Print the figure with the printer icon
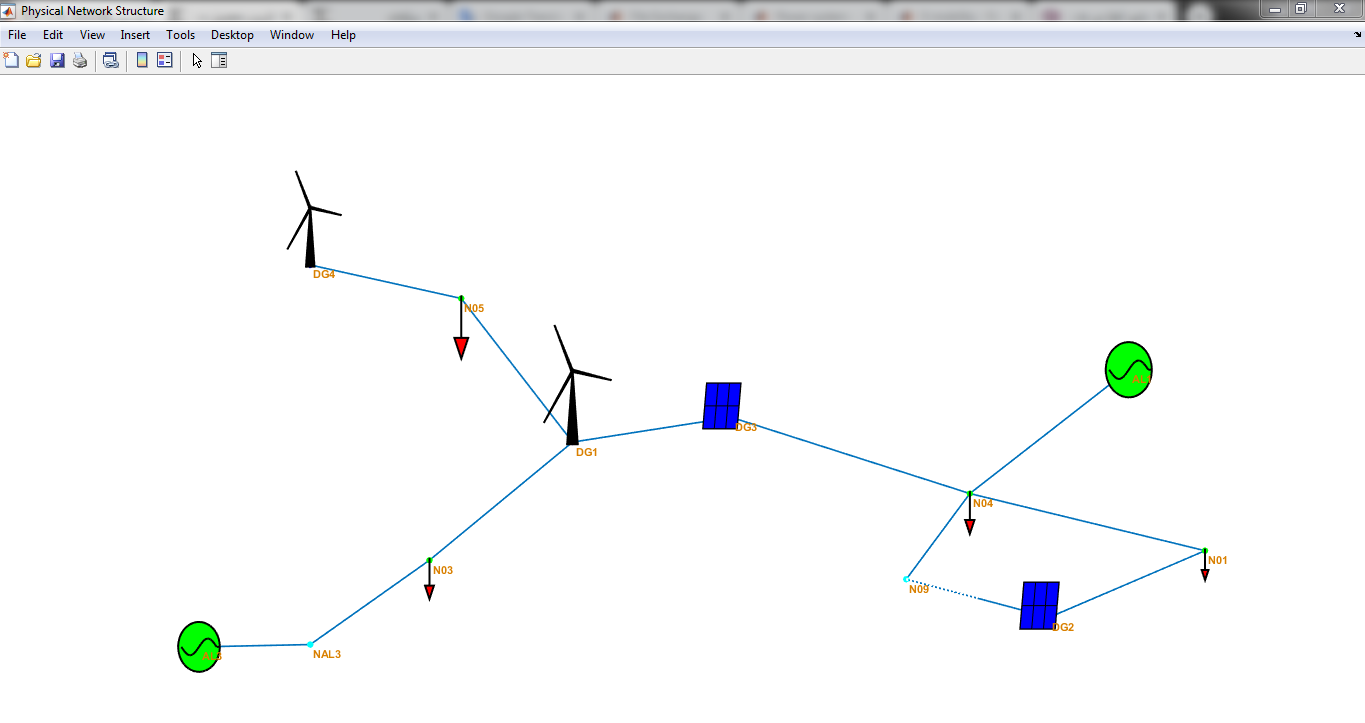Screen dimensions: 1365x723 click(80, 61)
